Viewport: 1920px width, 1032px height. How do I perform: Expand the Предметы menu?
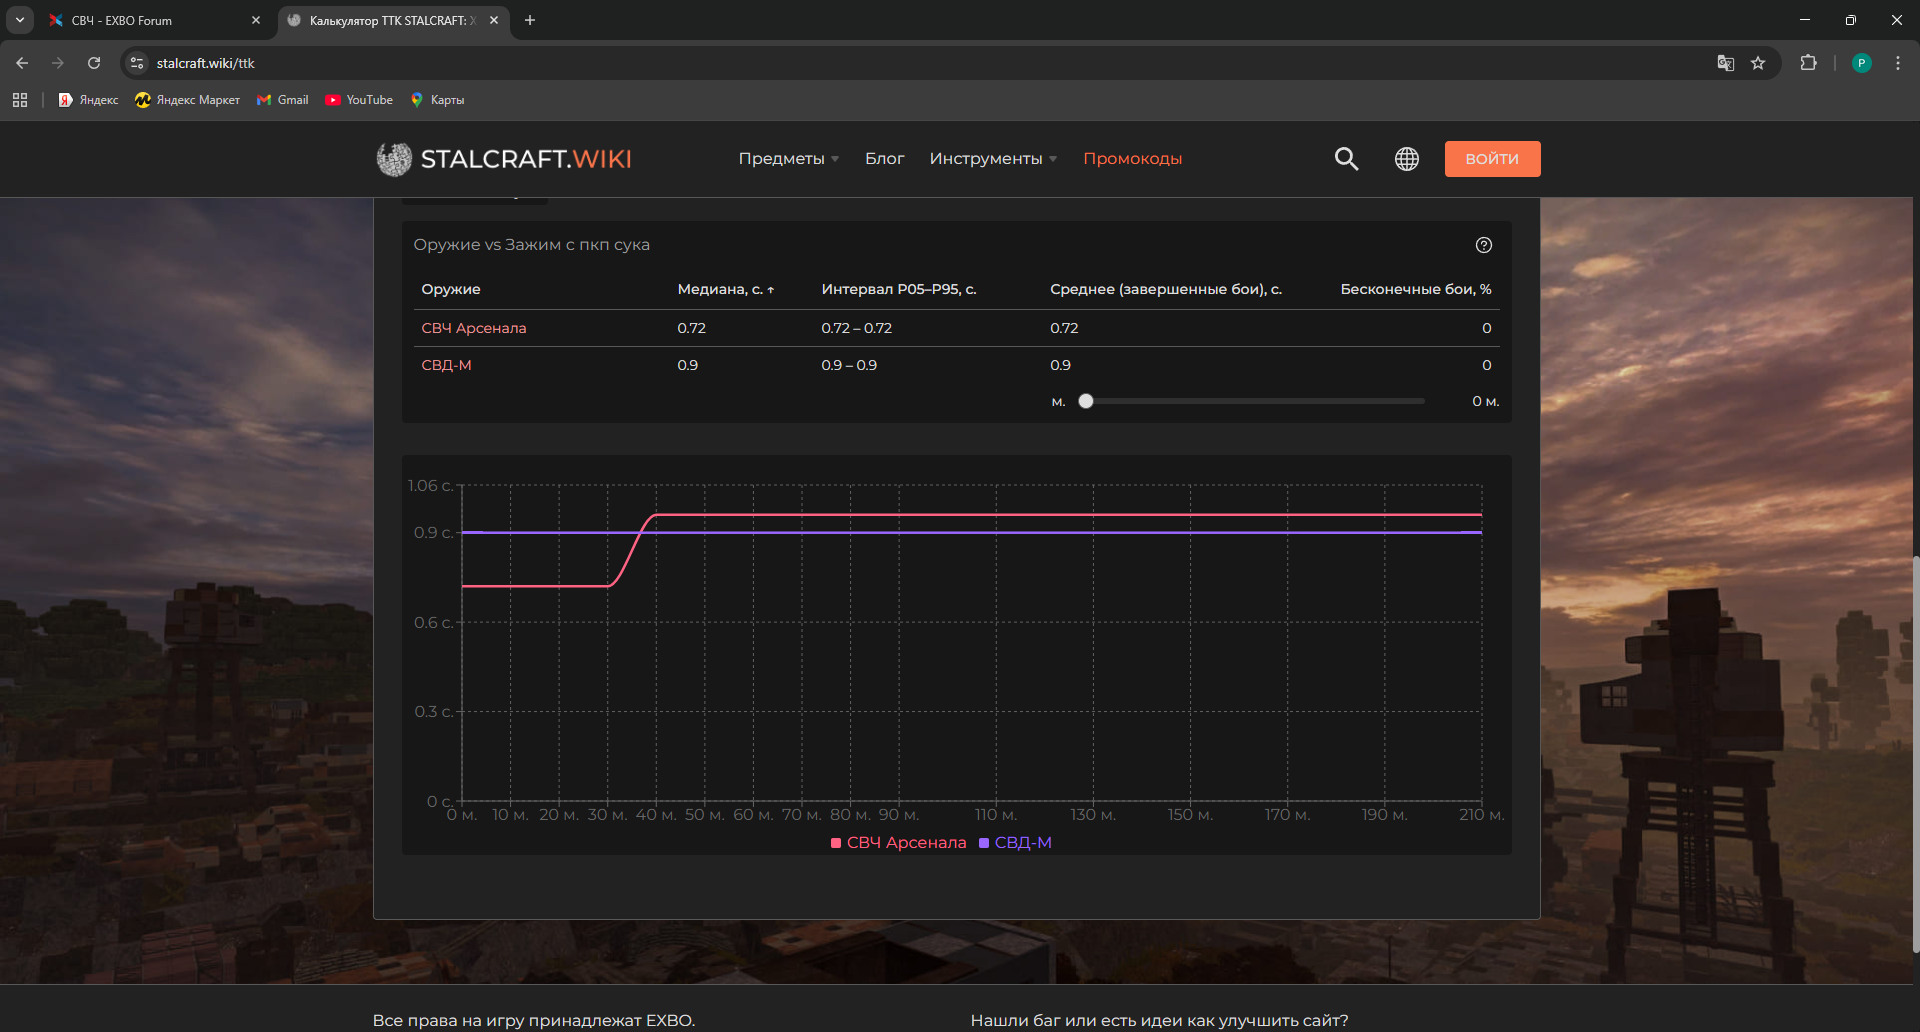[789, 159]
